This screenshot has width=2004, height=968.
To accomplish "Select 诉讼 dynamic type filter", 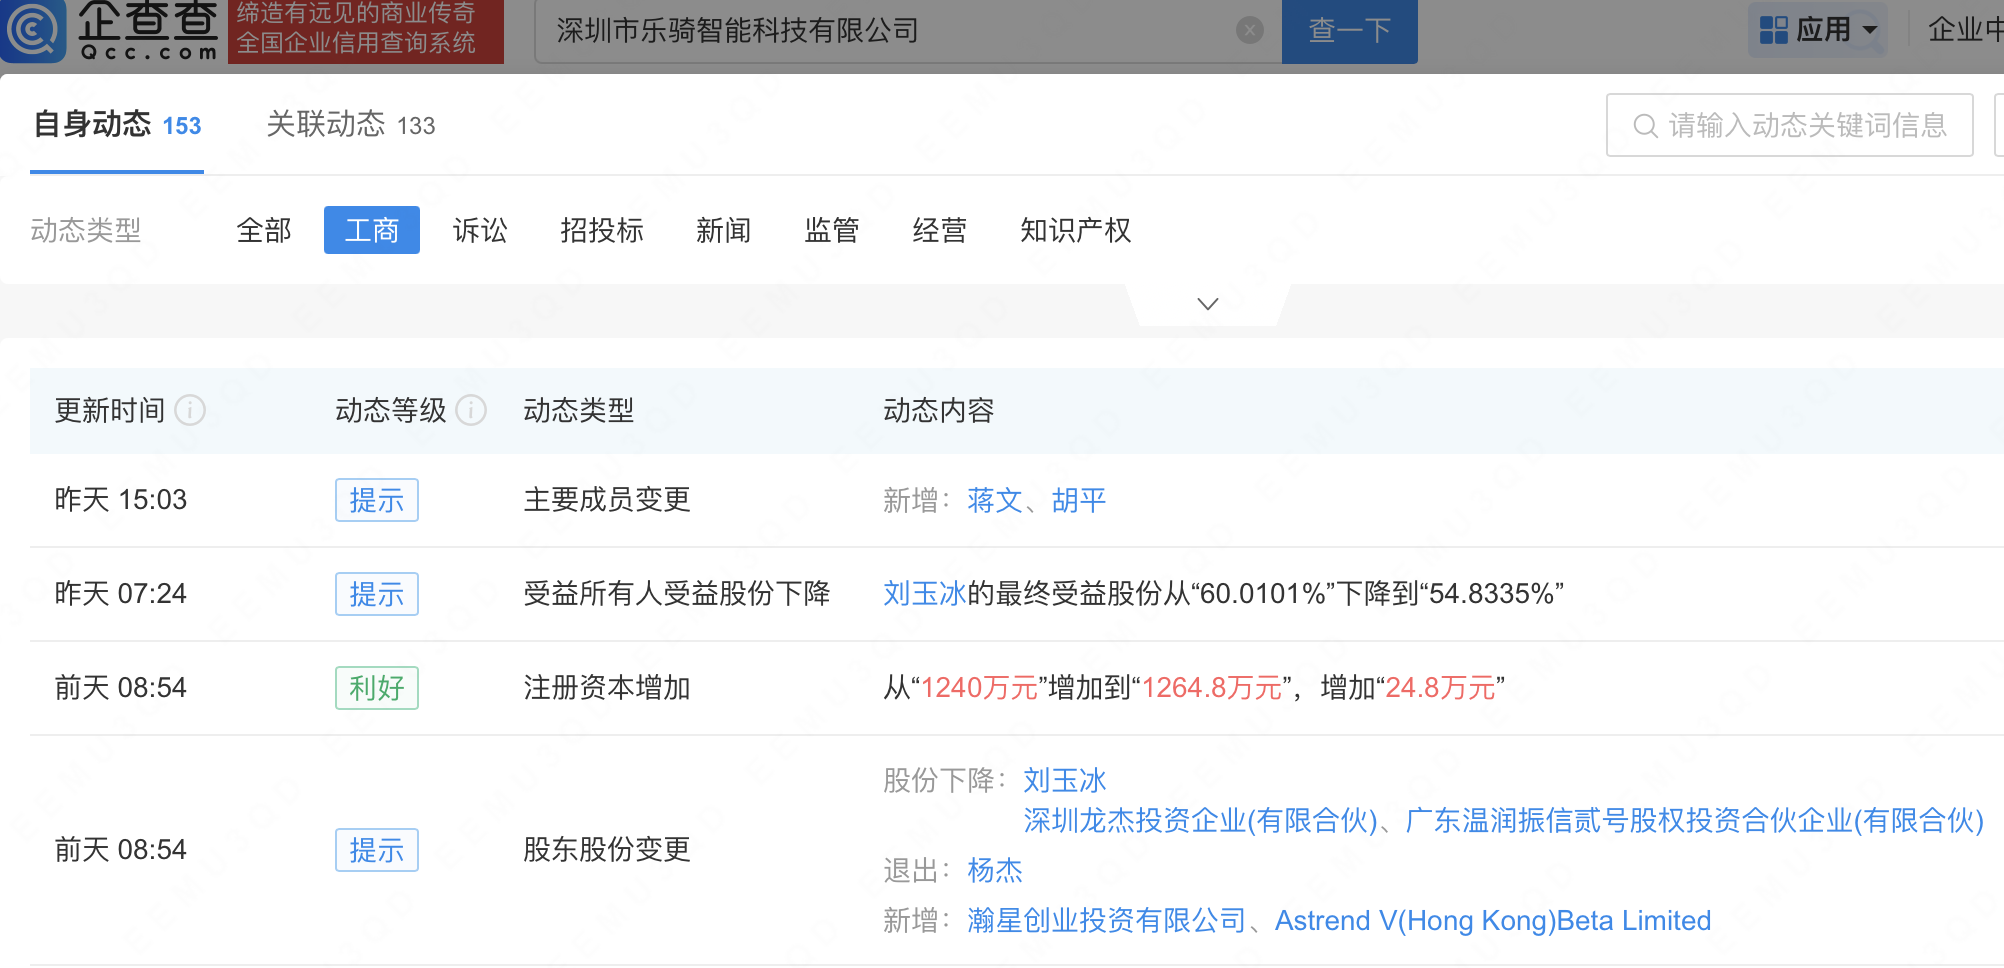I will click(480, 231).
